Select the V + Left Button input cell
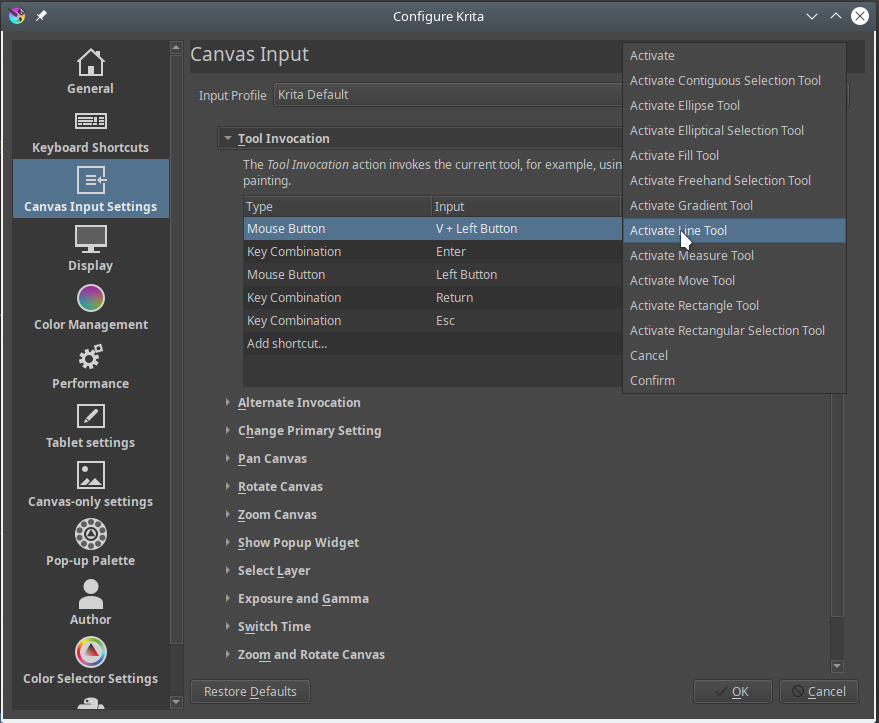 point(526,229)
